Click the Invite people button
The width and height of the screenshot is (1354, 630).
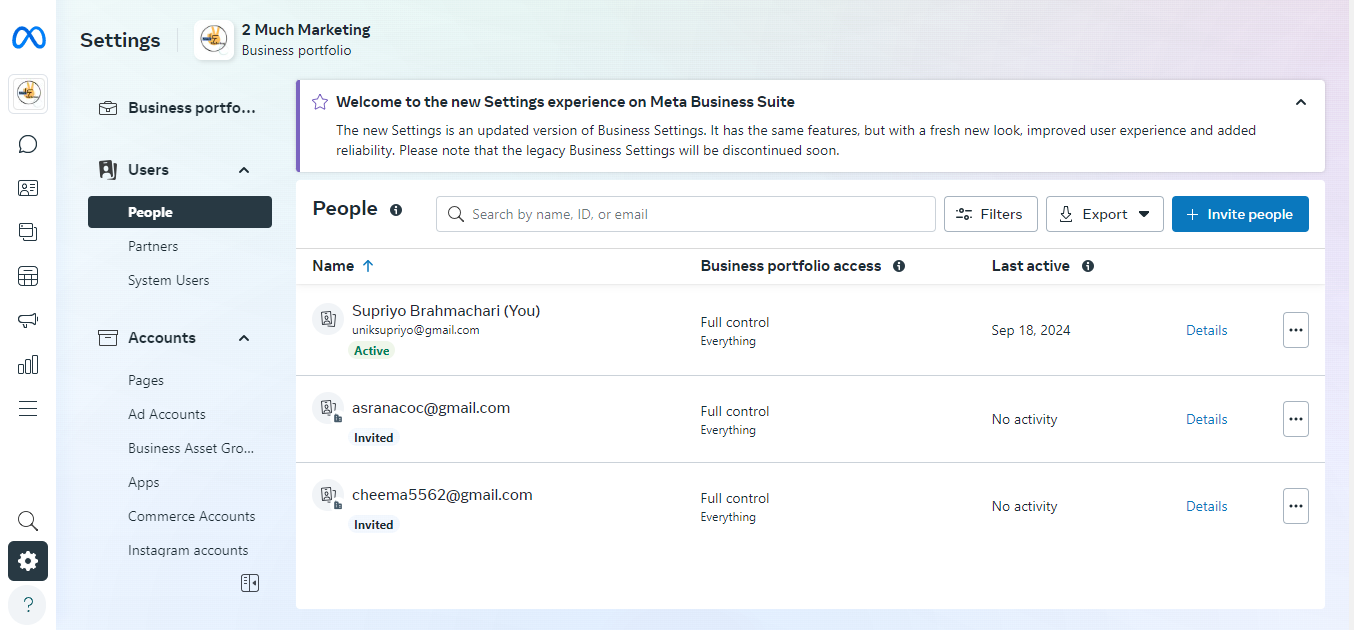point(1239,214)
